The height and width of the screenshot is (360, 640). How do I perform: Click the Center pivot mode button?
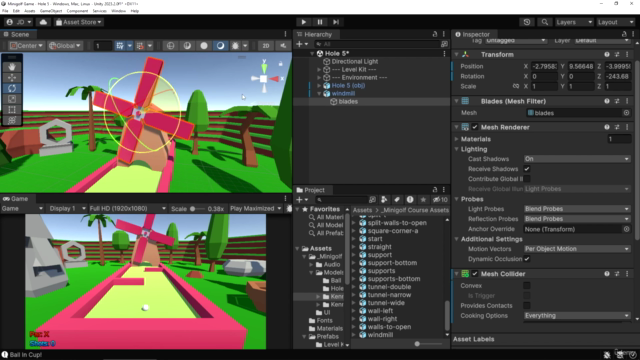coord(26,46)
